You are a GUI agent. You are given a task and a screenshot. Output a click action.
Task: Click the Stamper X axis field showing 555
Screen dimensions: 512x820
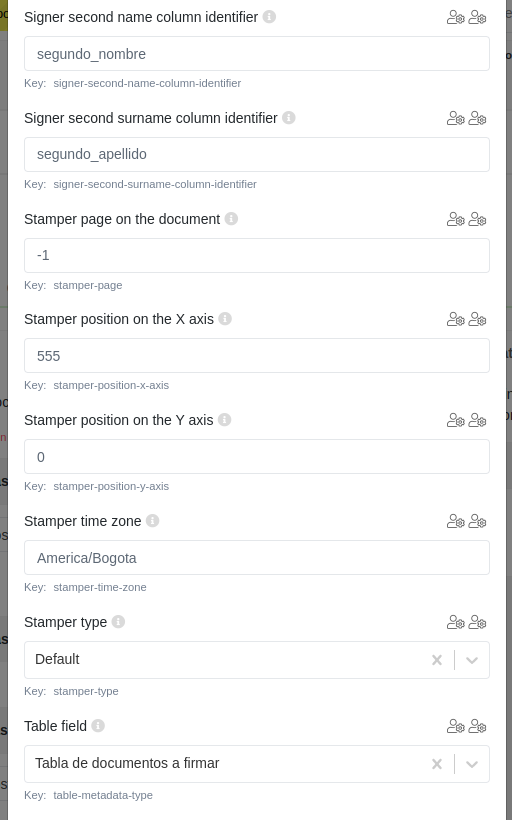point(257,356)
